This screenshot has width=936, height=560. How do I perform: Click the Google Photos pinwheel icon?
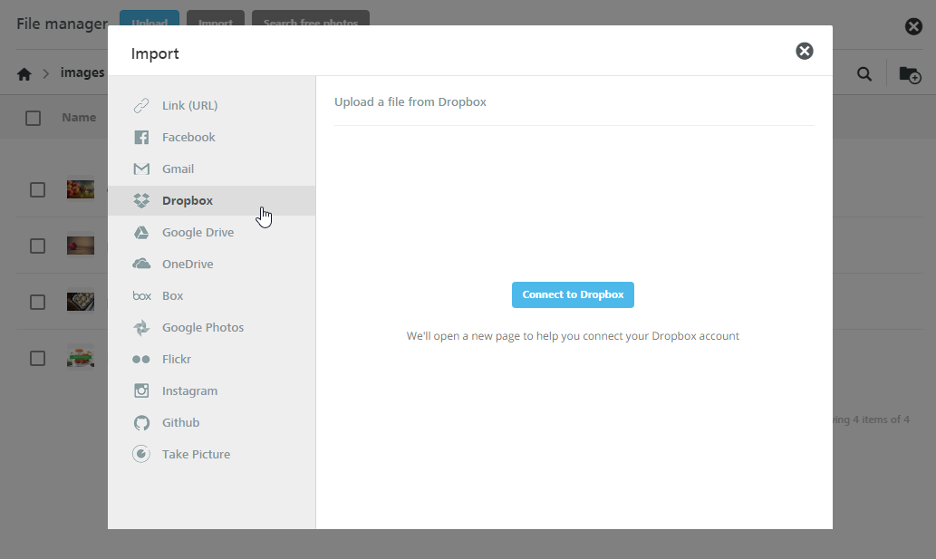[141, 327]
